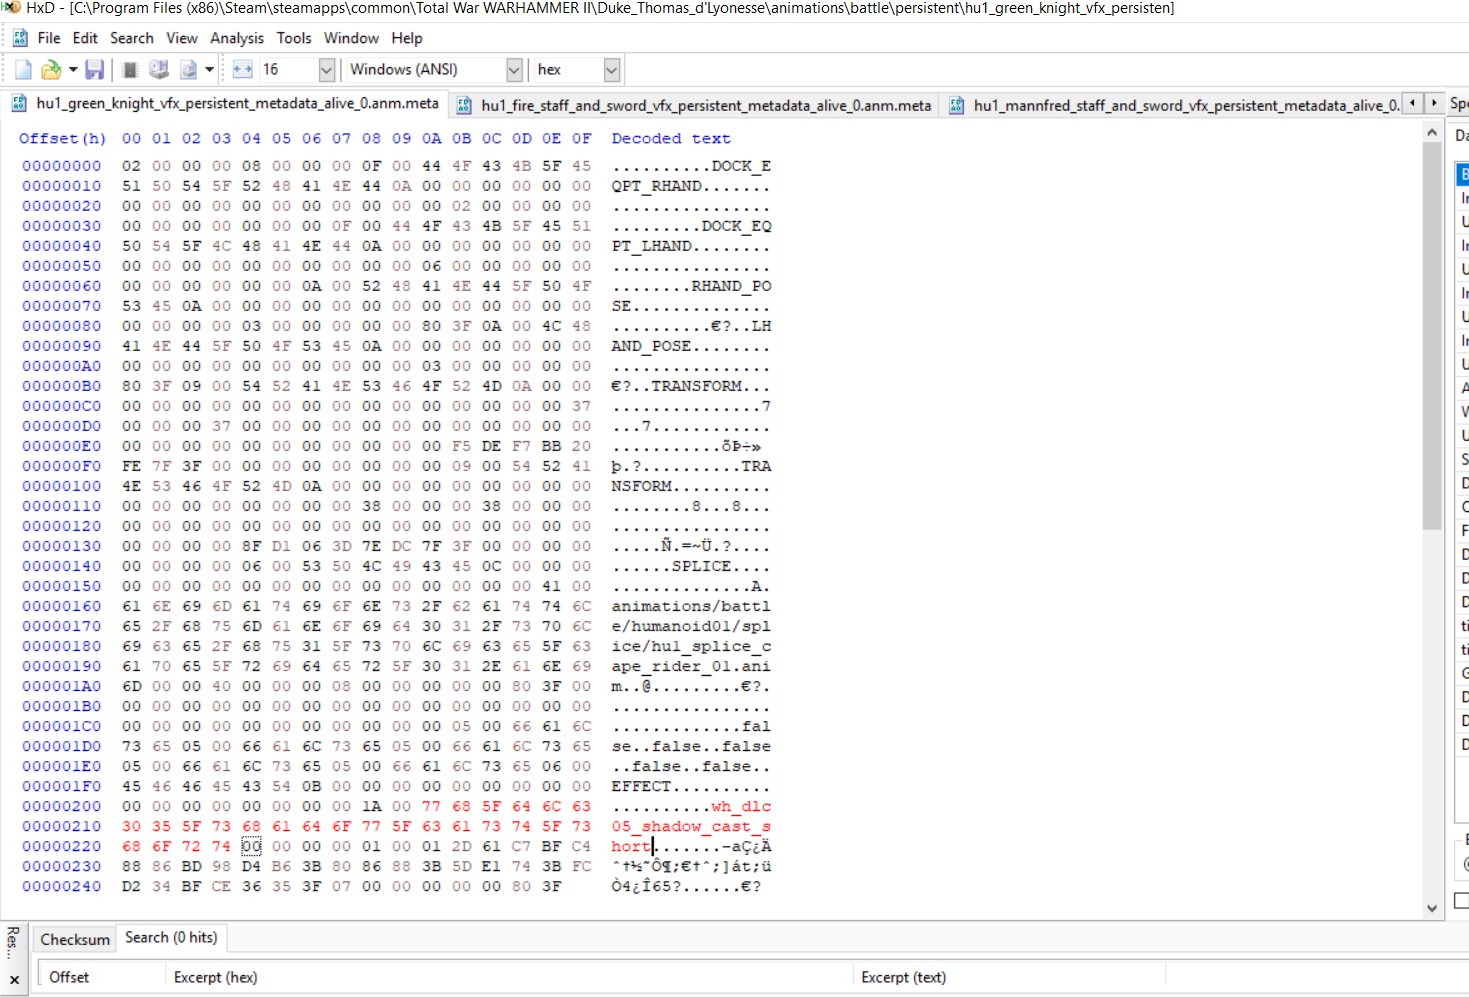Click the hex view vertical scrollbar thumb
The height and width of the screenshot is (997, 1469).
click(1432, 336)
